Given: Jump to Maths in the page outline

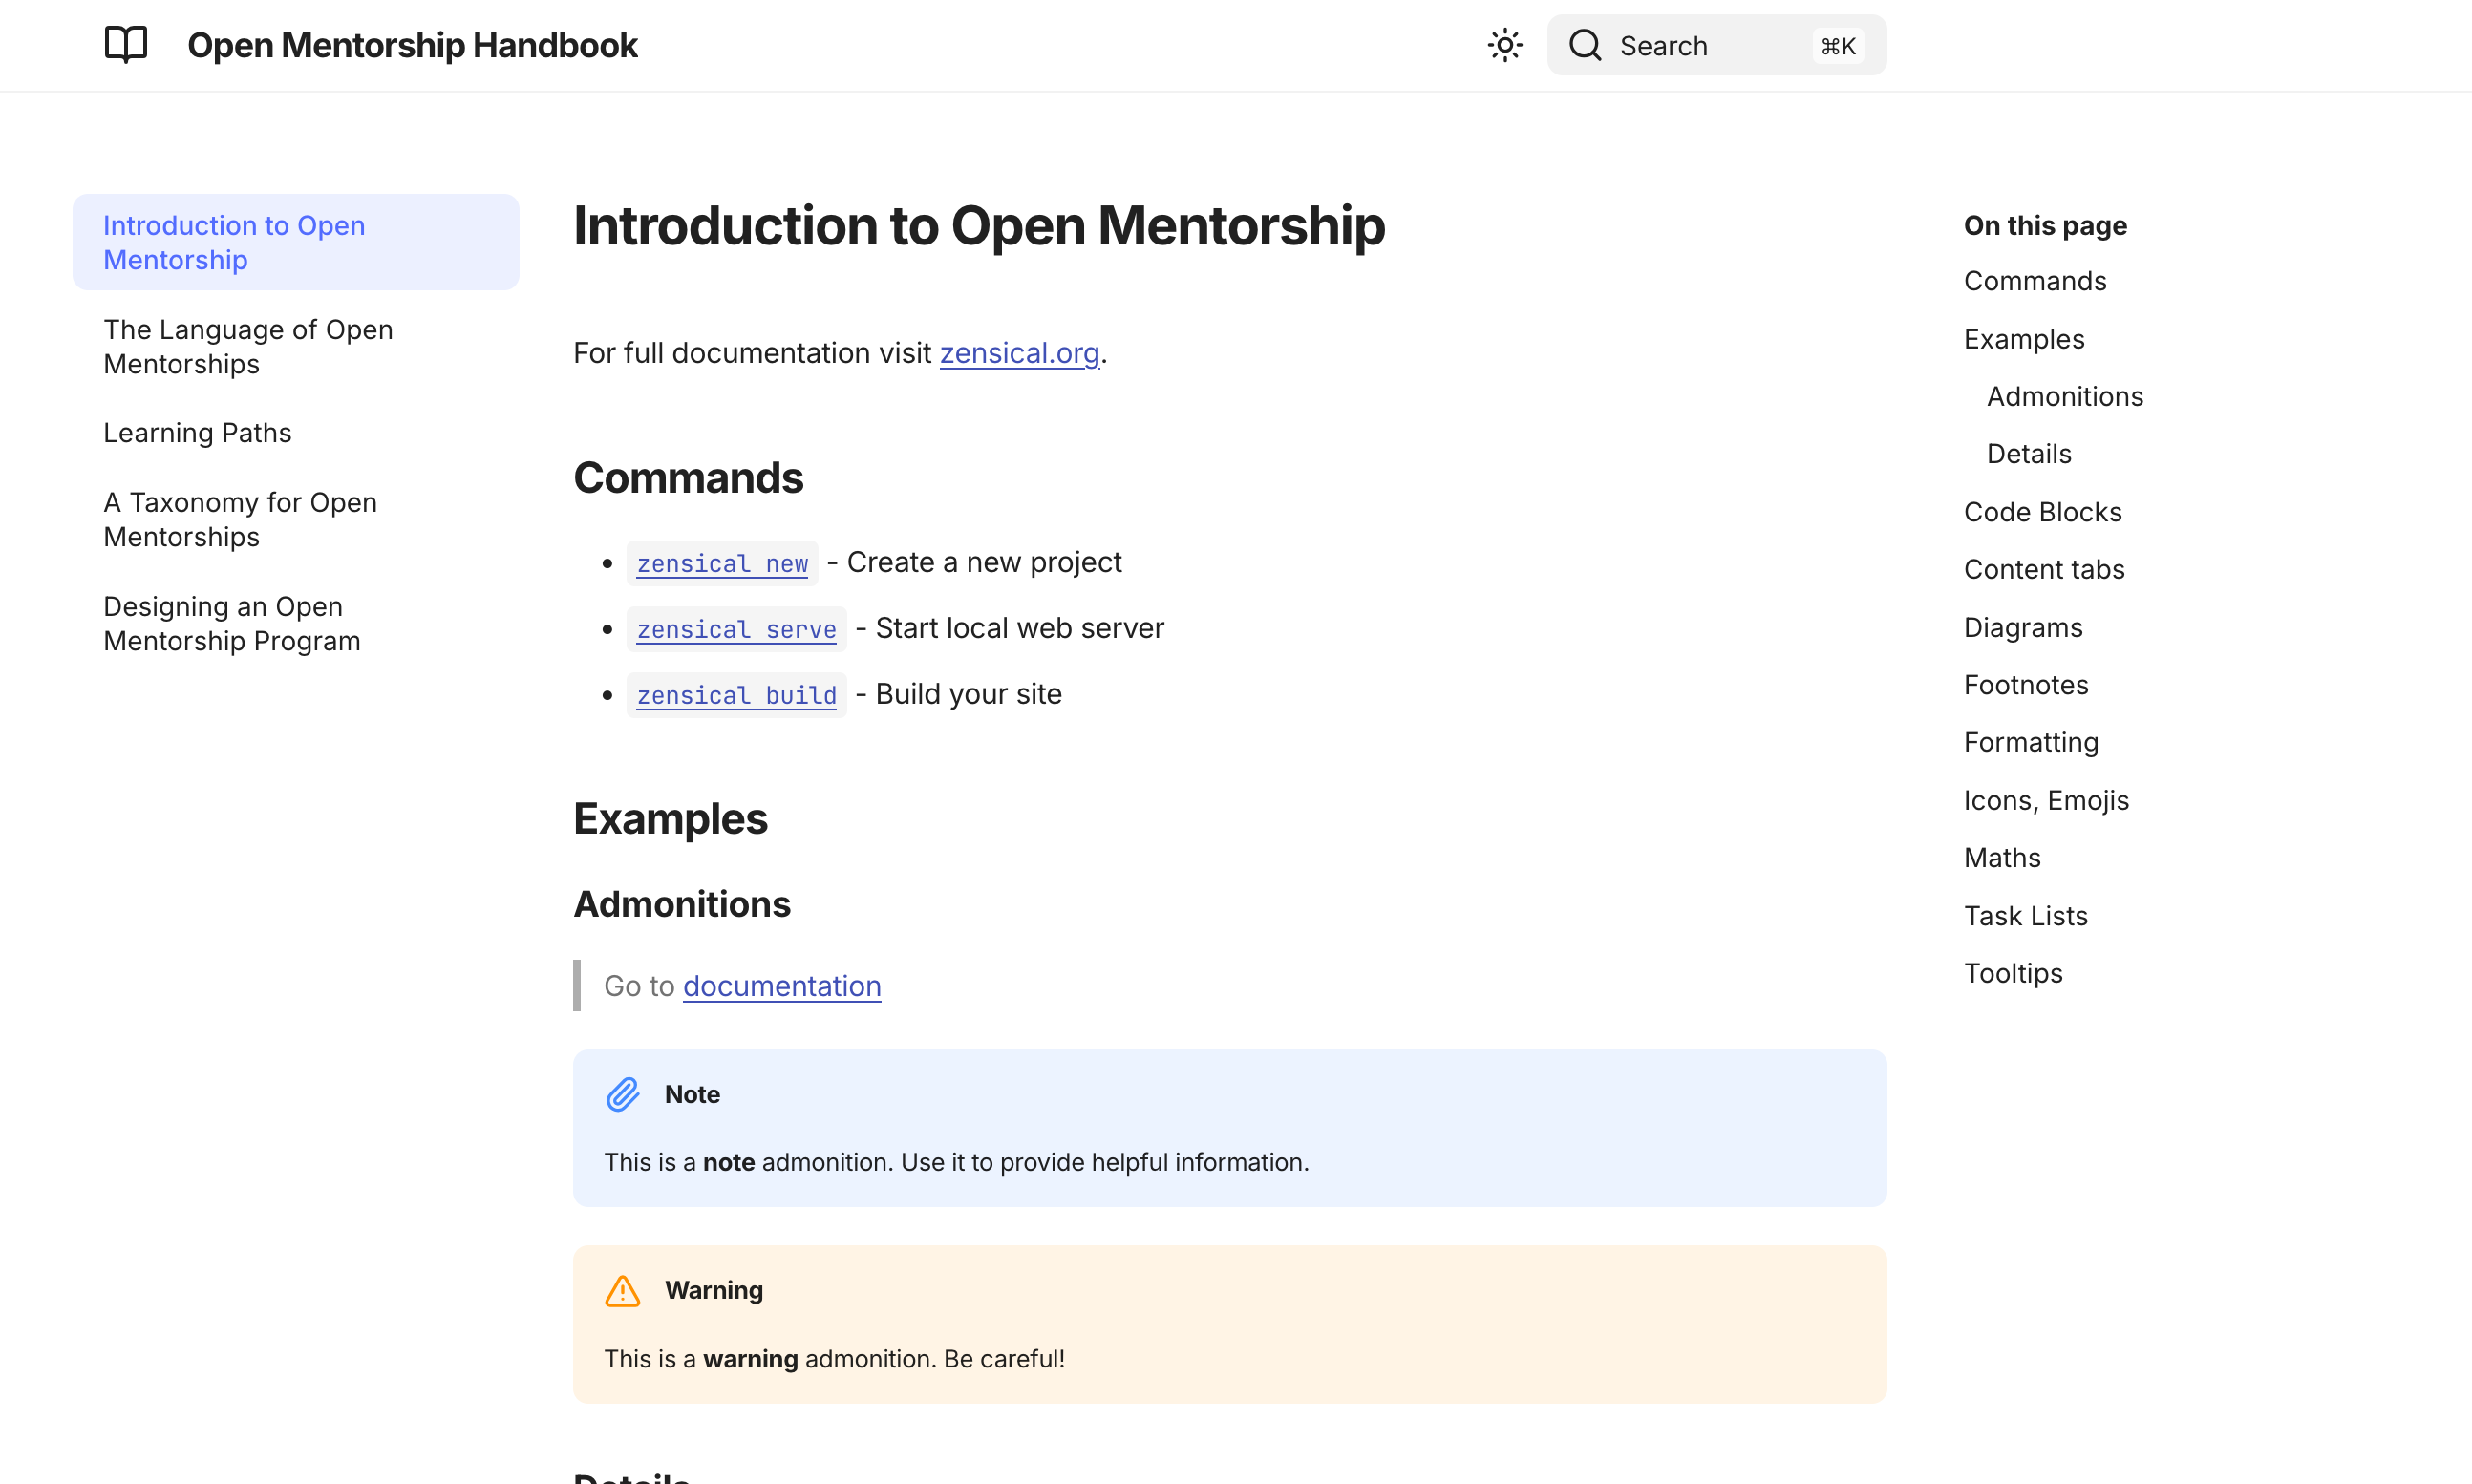Looking at the screenshot, I should coord(2001,858).
